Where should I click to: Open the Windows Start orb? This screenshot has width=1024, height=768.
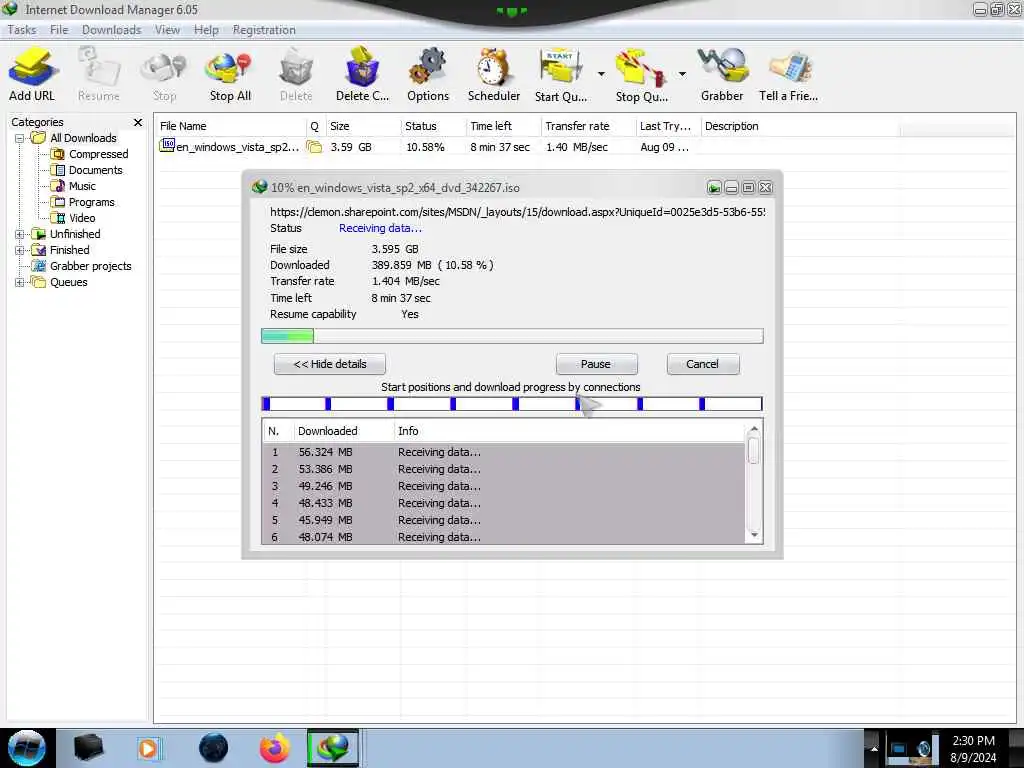pos(26,748)
